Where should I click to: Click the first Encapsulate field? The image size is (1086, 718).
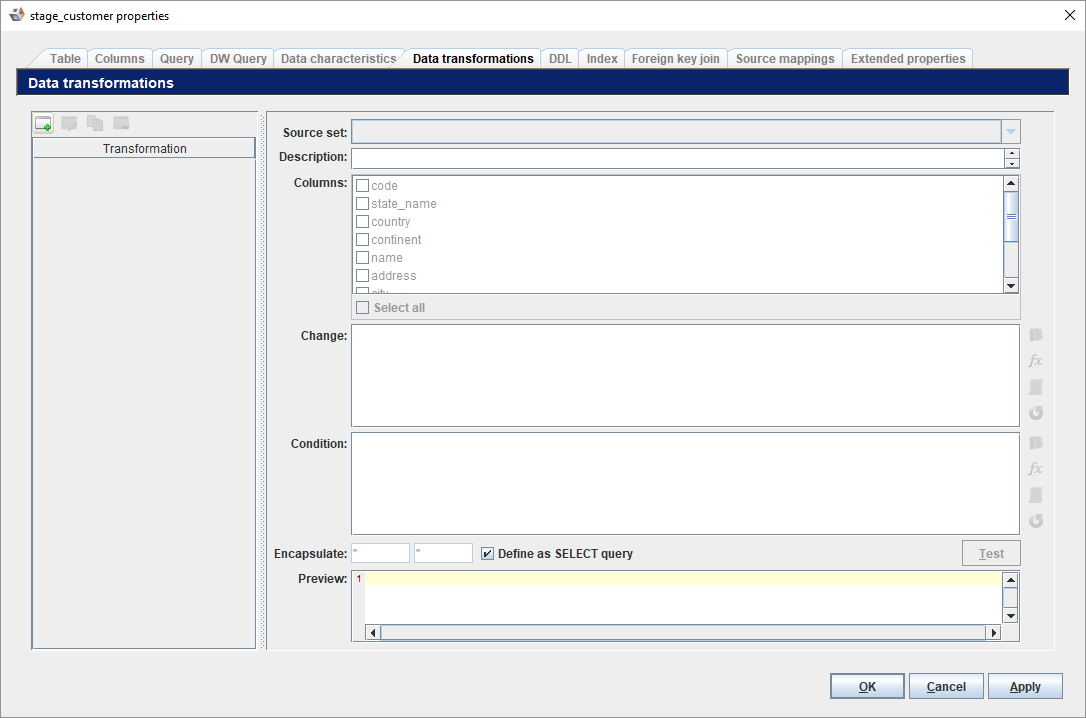(381, 553)
